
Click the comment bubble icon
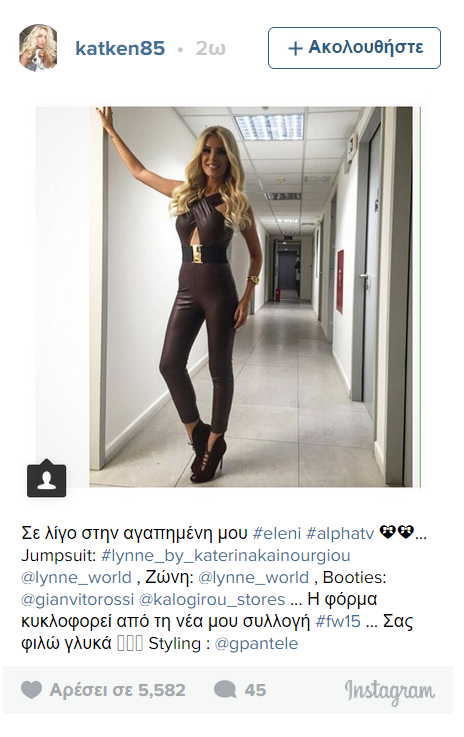tap(225, 690)
